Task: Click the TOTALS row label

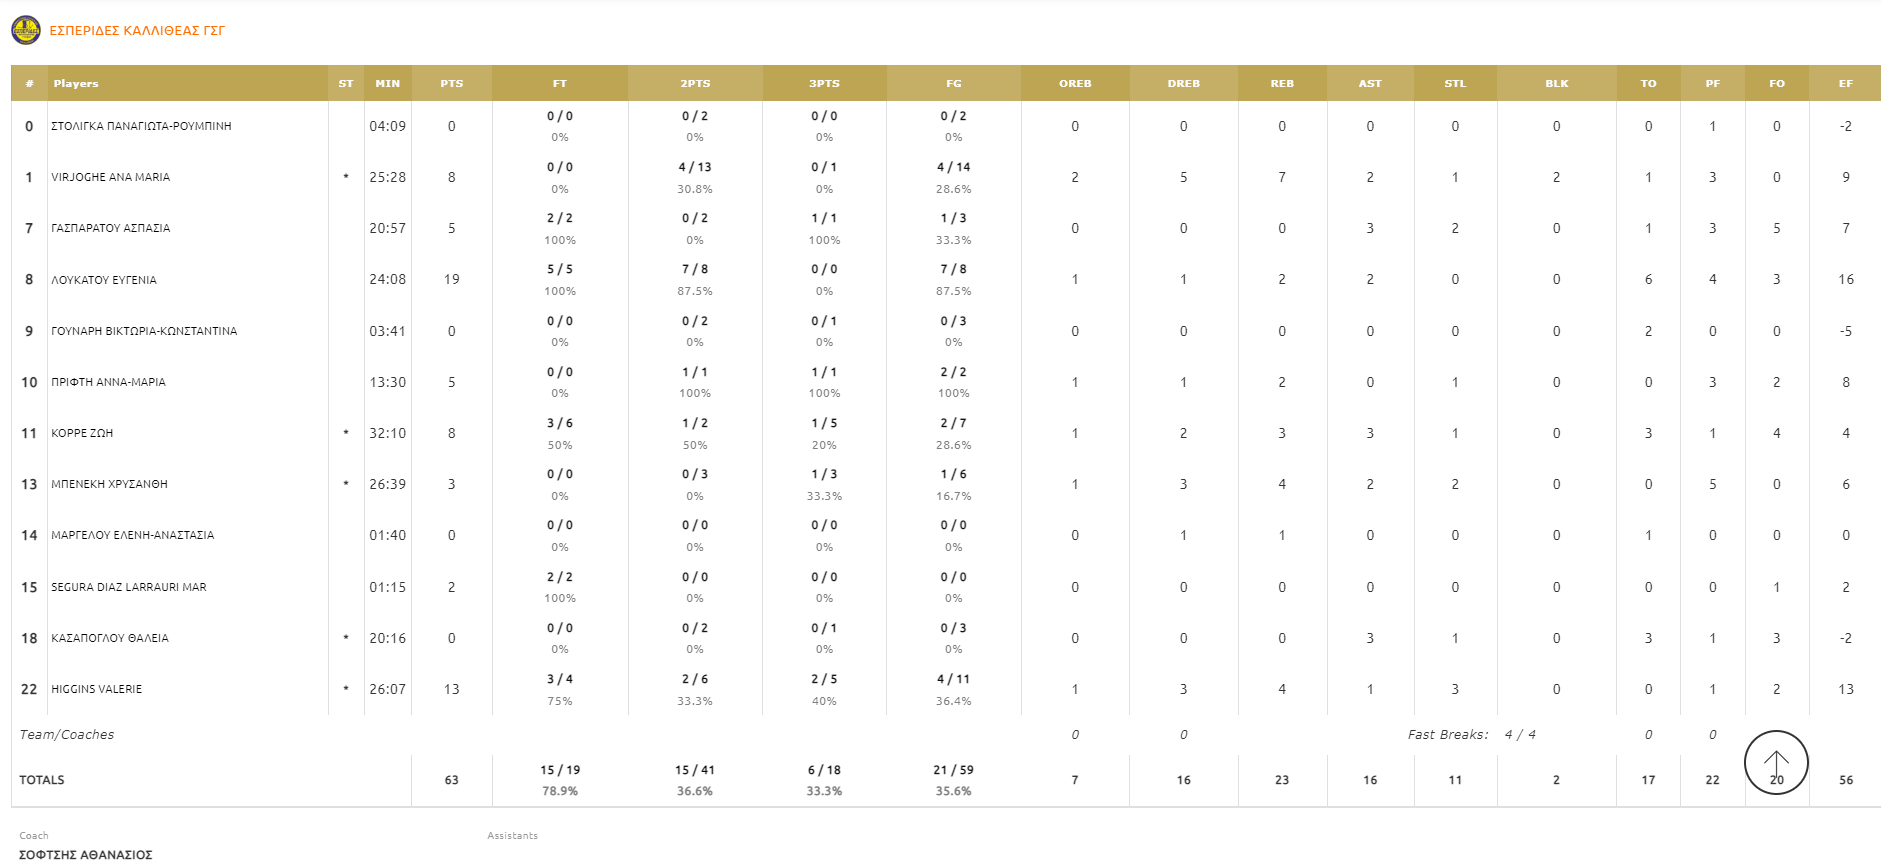Action: click(x=42, y=780)
